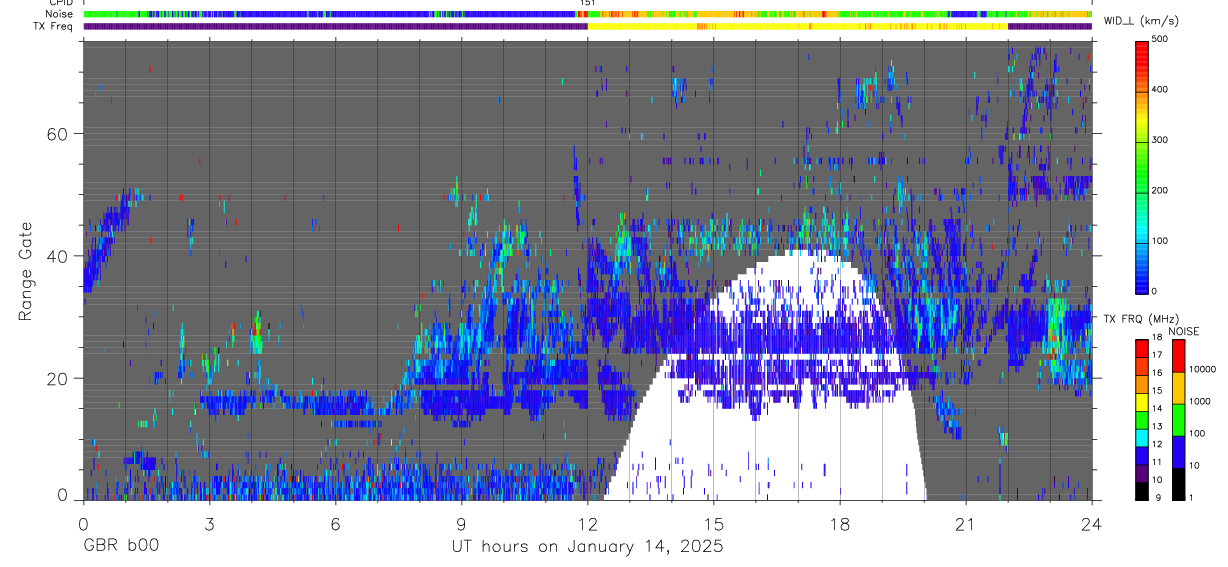
Task: Click the 500 tick on width colorbar
Action: (x=1160, y=39)
